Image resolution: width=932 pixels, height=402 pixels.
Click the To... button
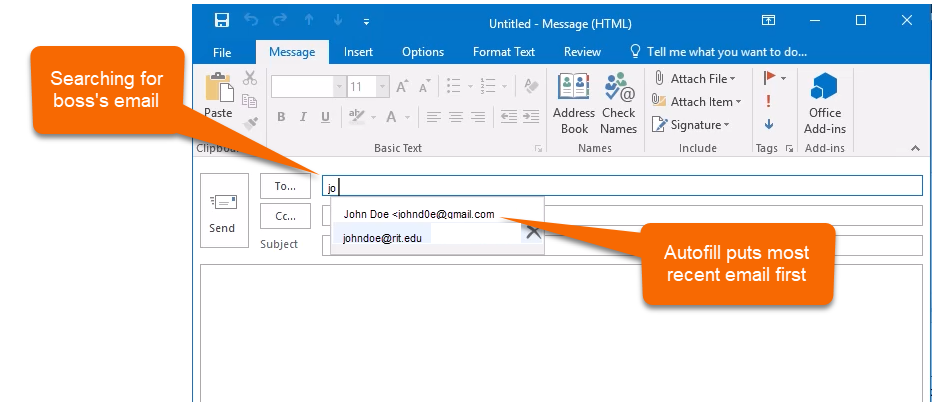[286, 186]
